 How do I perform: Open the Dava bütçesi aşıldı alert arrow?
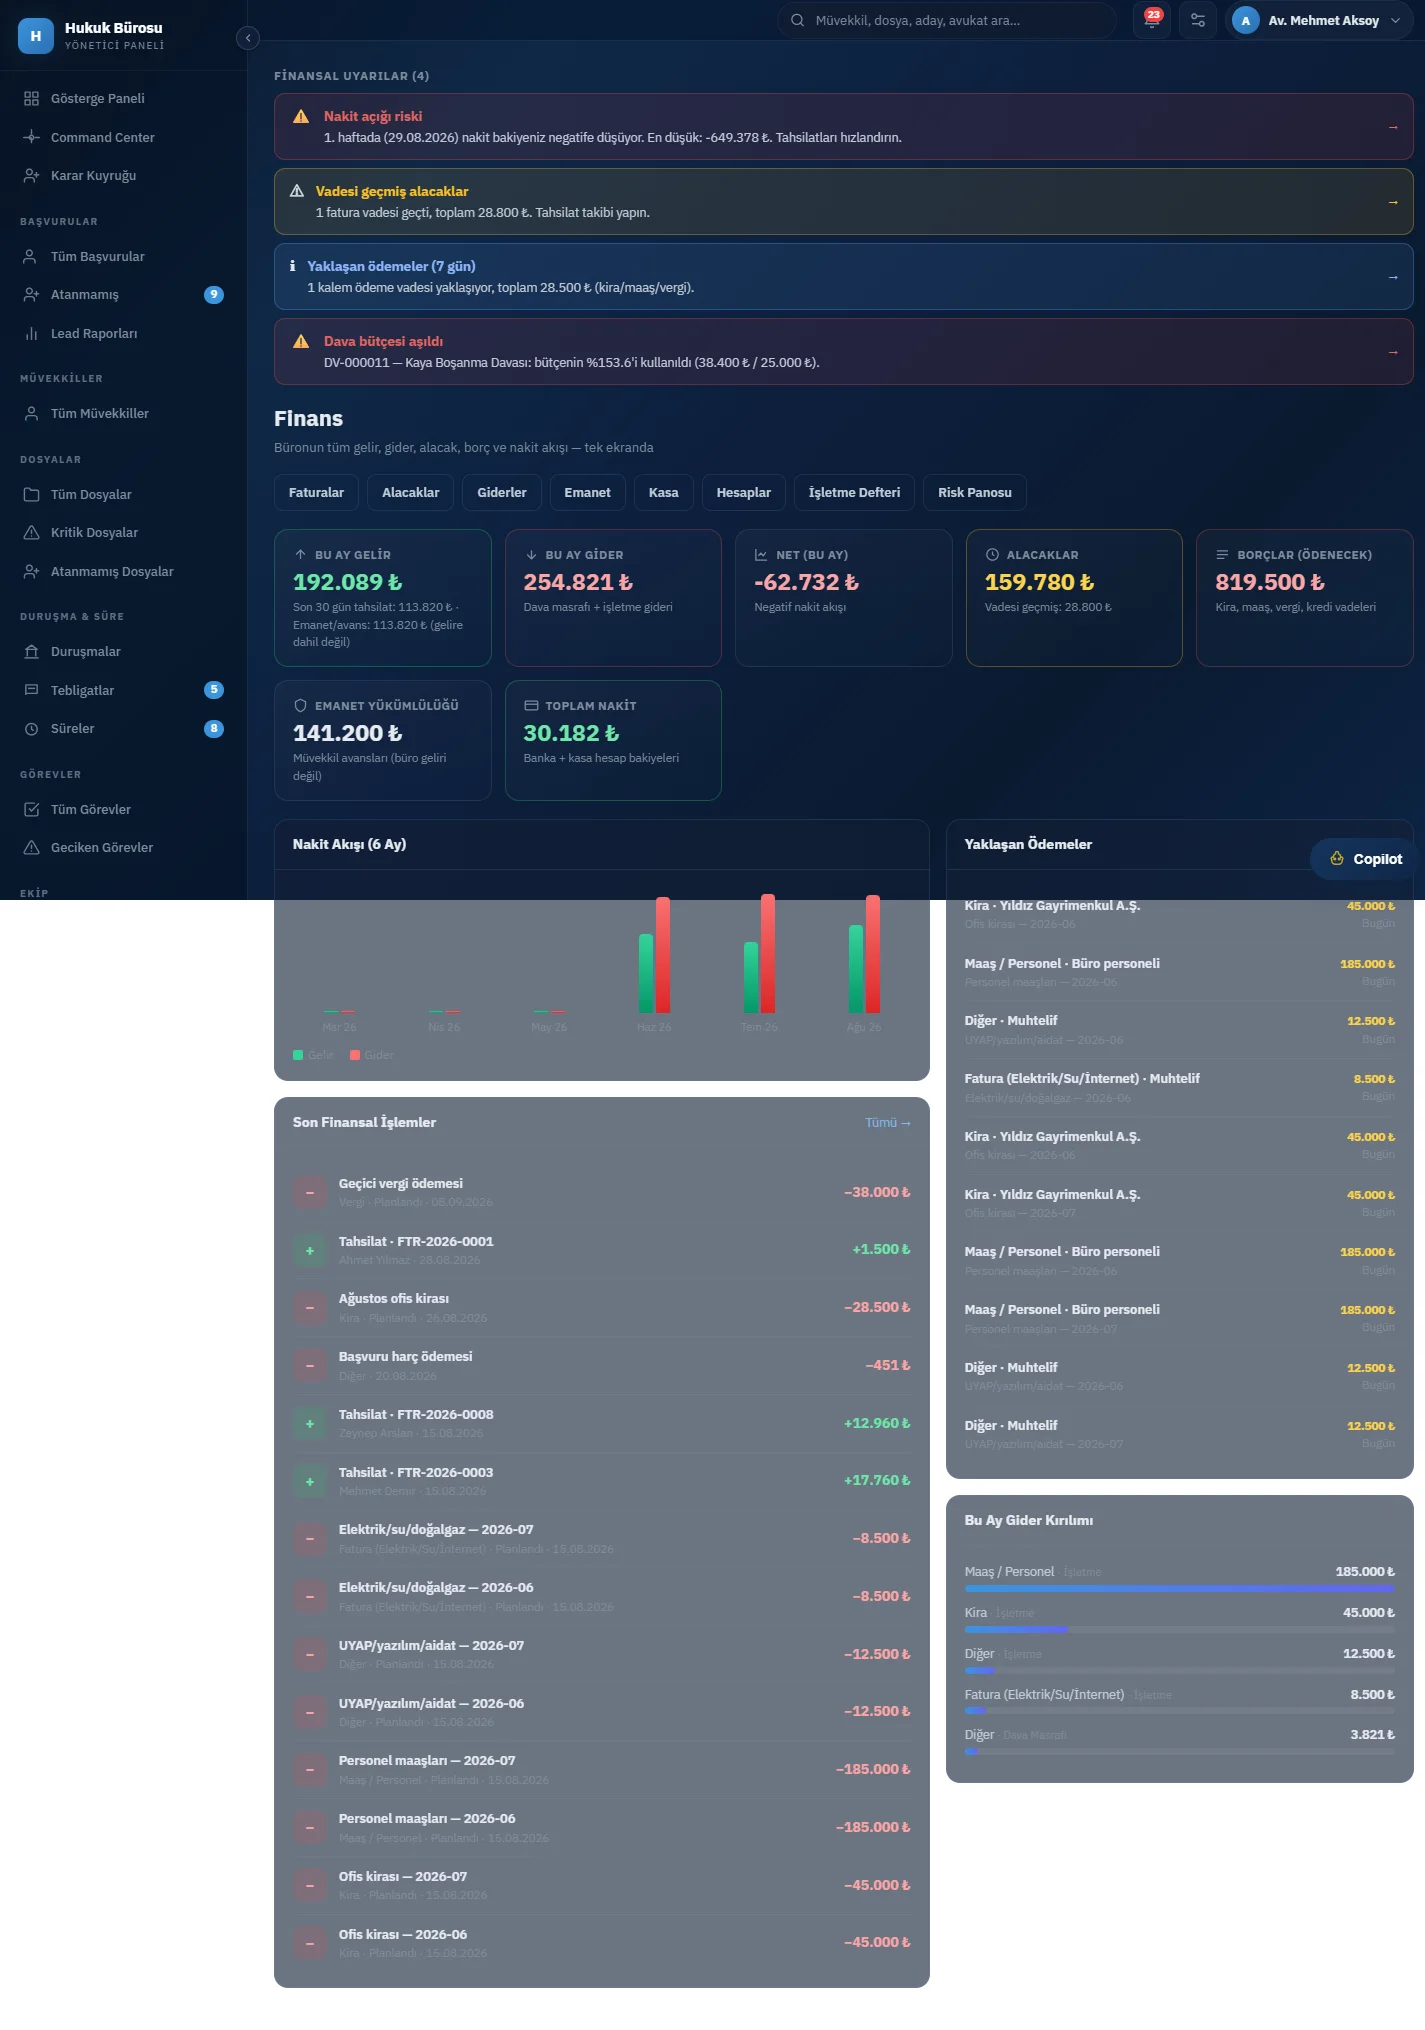(1393, 352)
